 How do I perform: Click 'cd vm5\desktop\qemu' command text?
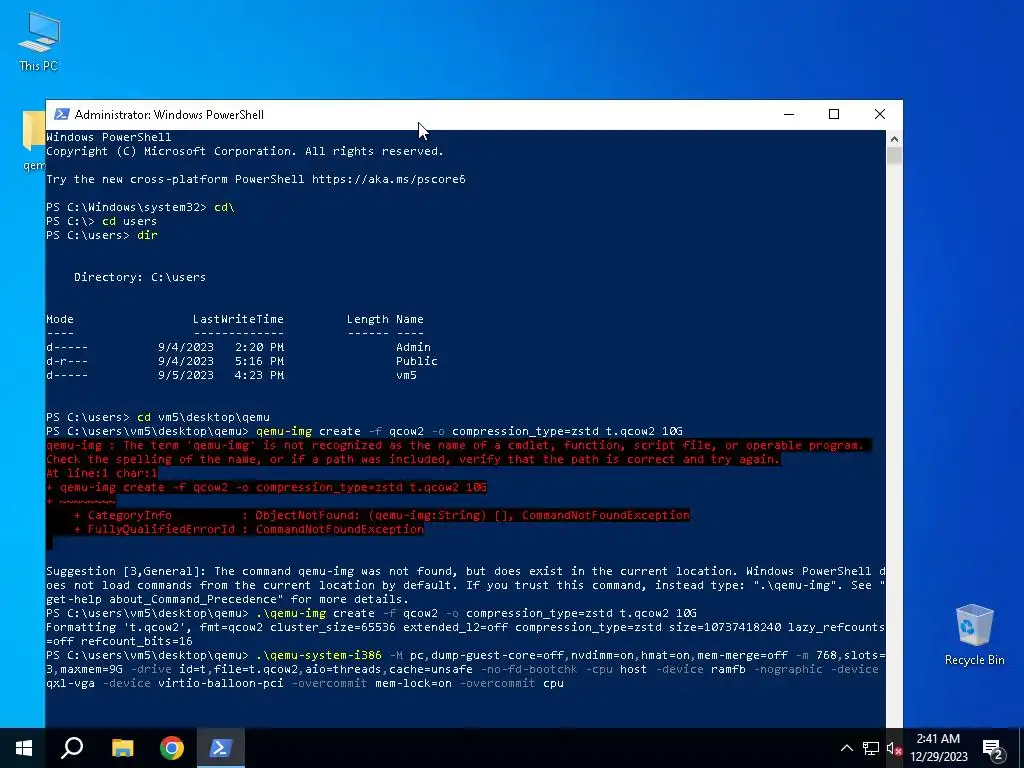[203, 417]
